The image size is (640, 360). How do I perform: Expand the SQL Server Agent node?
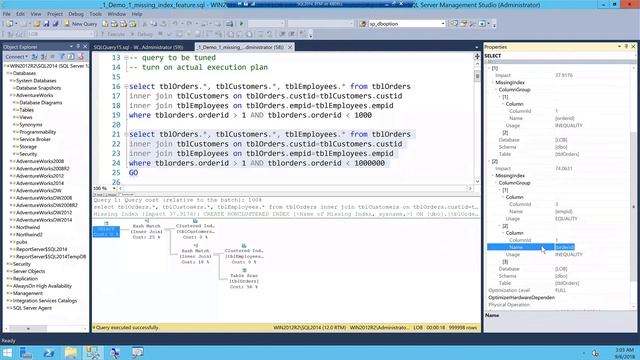(x=8, y=308)
